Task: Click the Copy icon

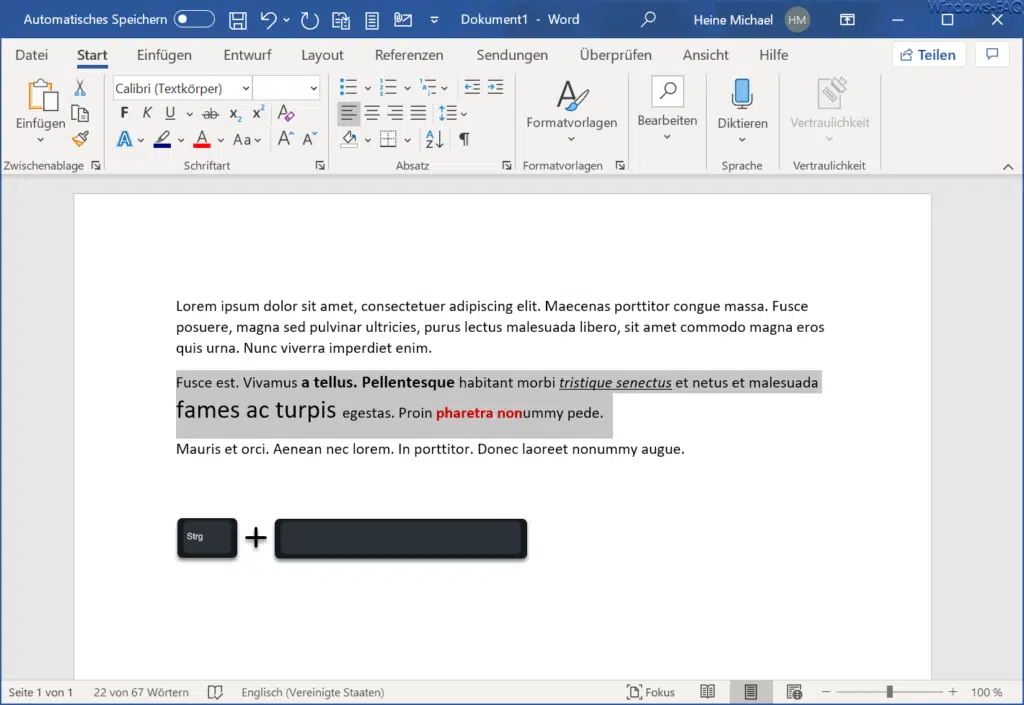Action: [x=80, y=114]
